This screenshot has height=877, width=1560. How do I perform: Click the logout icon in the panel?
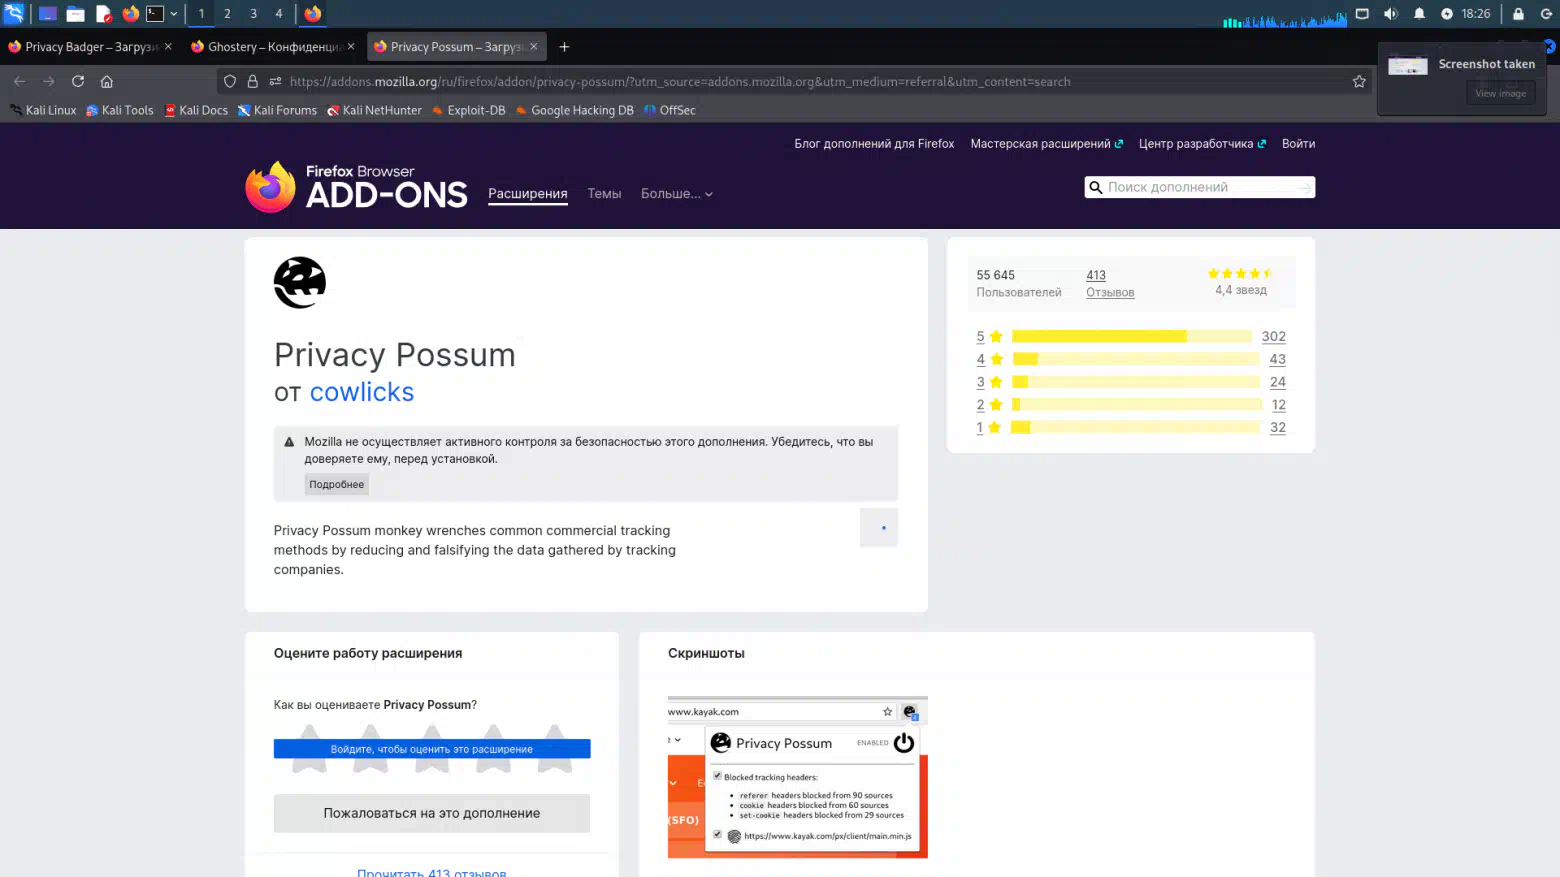click(1546, 14)
